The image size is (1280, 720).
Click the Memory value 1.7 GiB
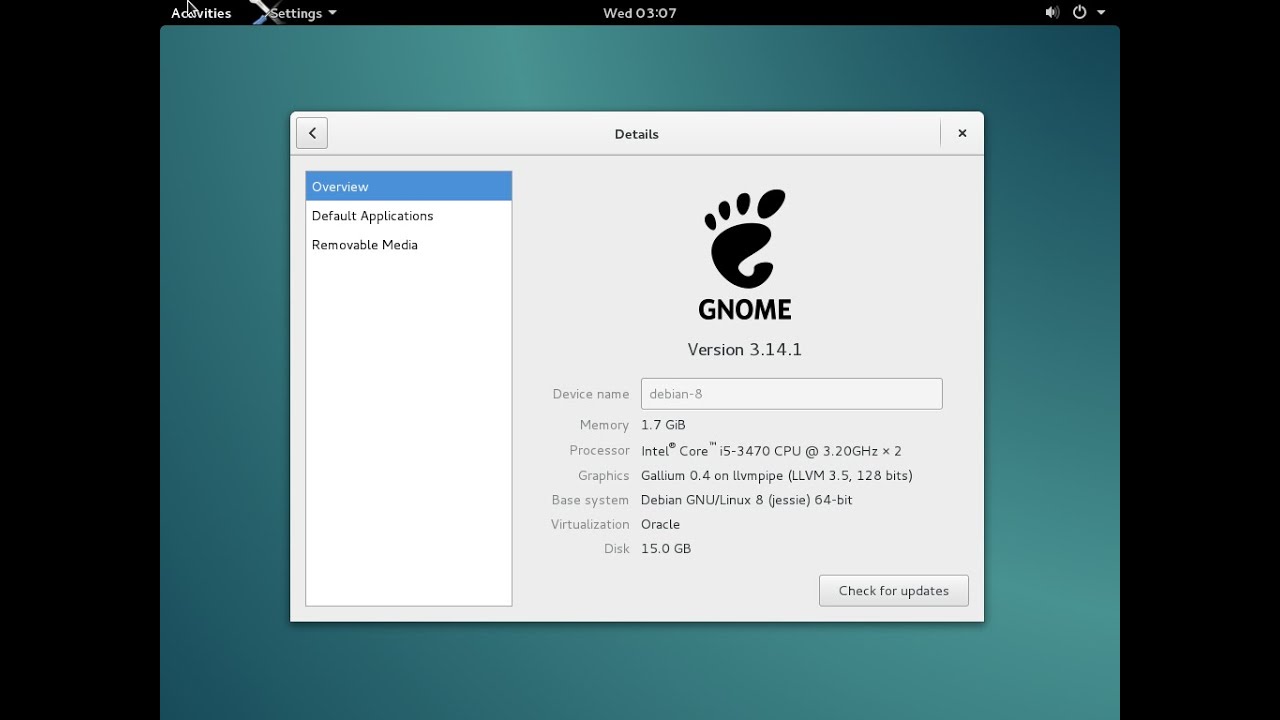point(663,425)
